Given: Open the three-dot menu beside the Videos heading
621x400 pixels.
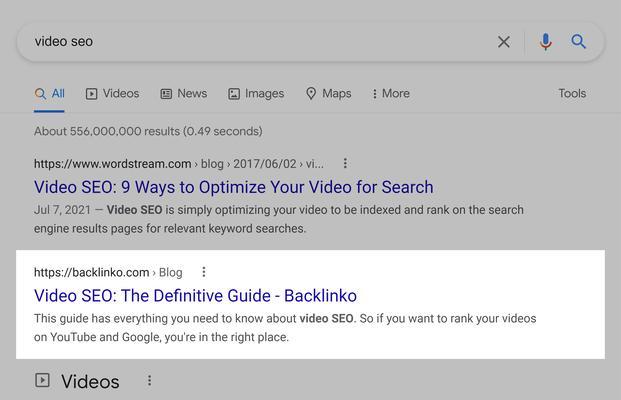Looking at the screenshot, I should tap(149, 381).
